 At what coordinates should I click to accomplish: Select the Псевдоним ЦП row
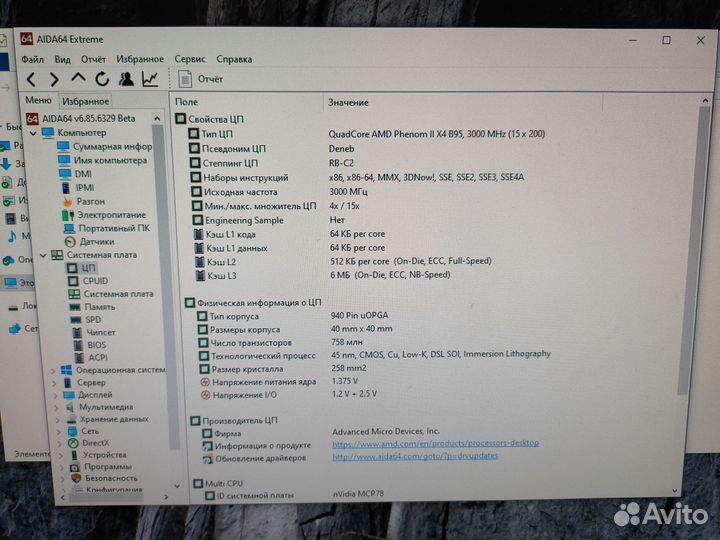point(272,149)
